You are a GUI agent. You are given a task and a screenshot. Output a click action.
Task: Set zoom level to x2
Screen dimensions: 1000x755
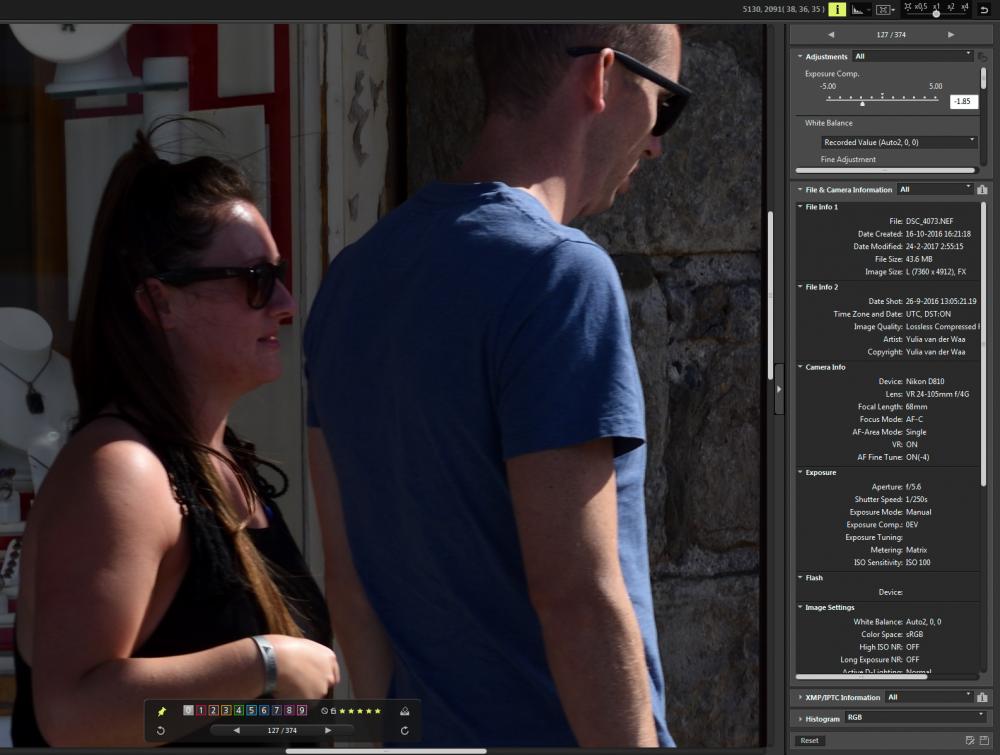point(951,7)
